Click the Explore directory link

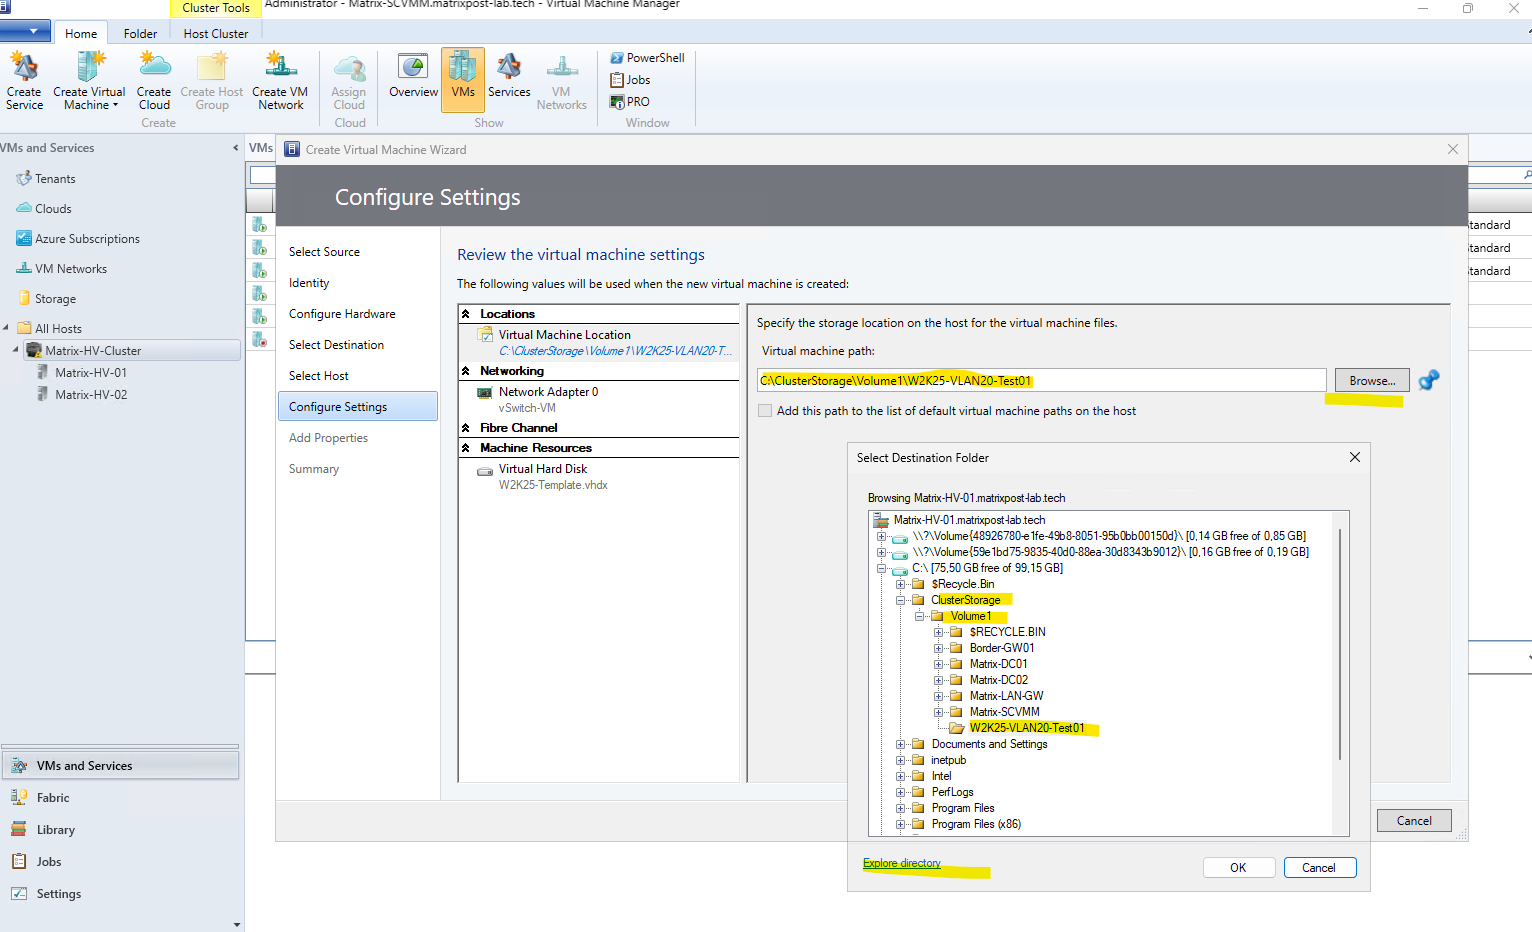[902, 863]
